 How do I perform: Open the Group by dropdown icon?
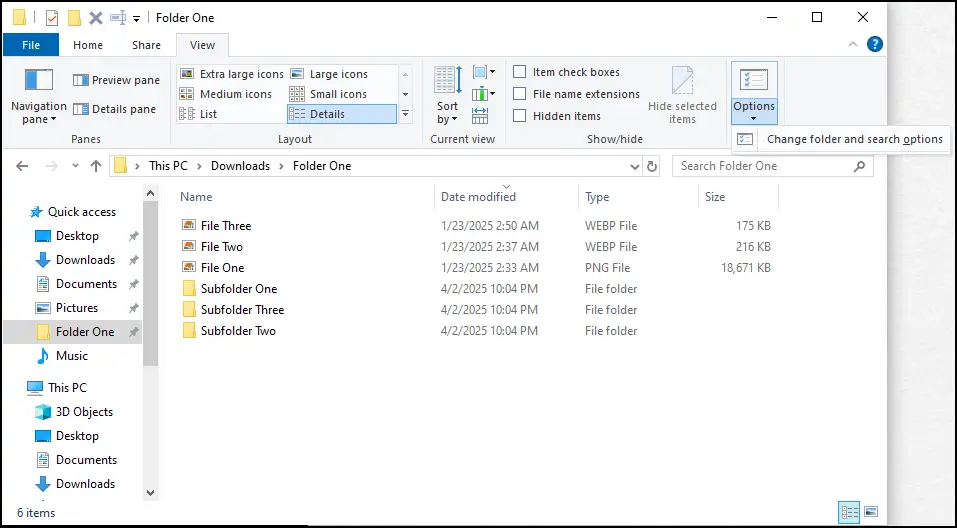(x=483, y=73)
